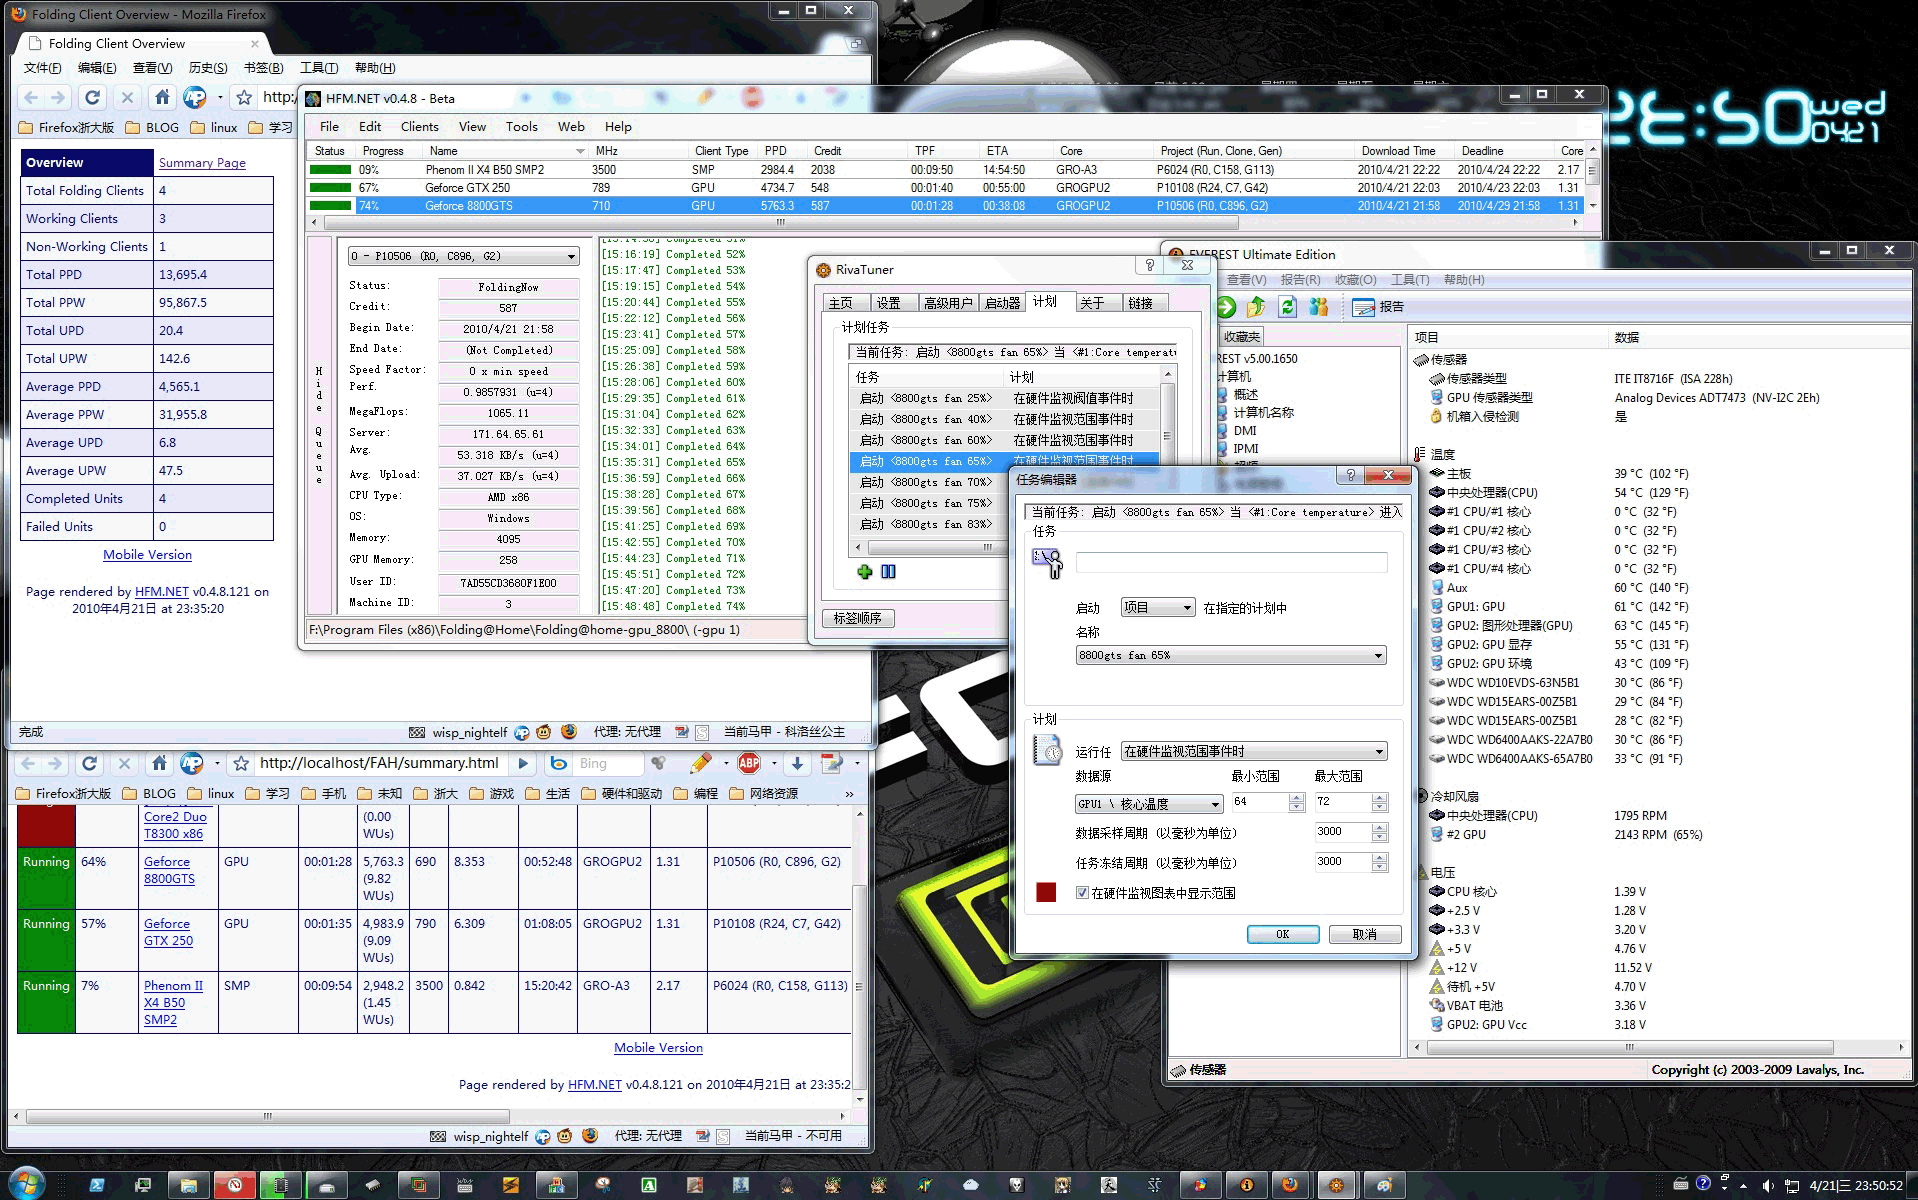Click the Phenom II X4 B50 SMP2 progress bar in HFM.NET
This screenshot has width=1918, height=1200.
coord(331,170)
